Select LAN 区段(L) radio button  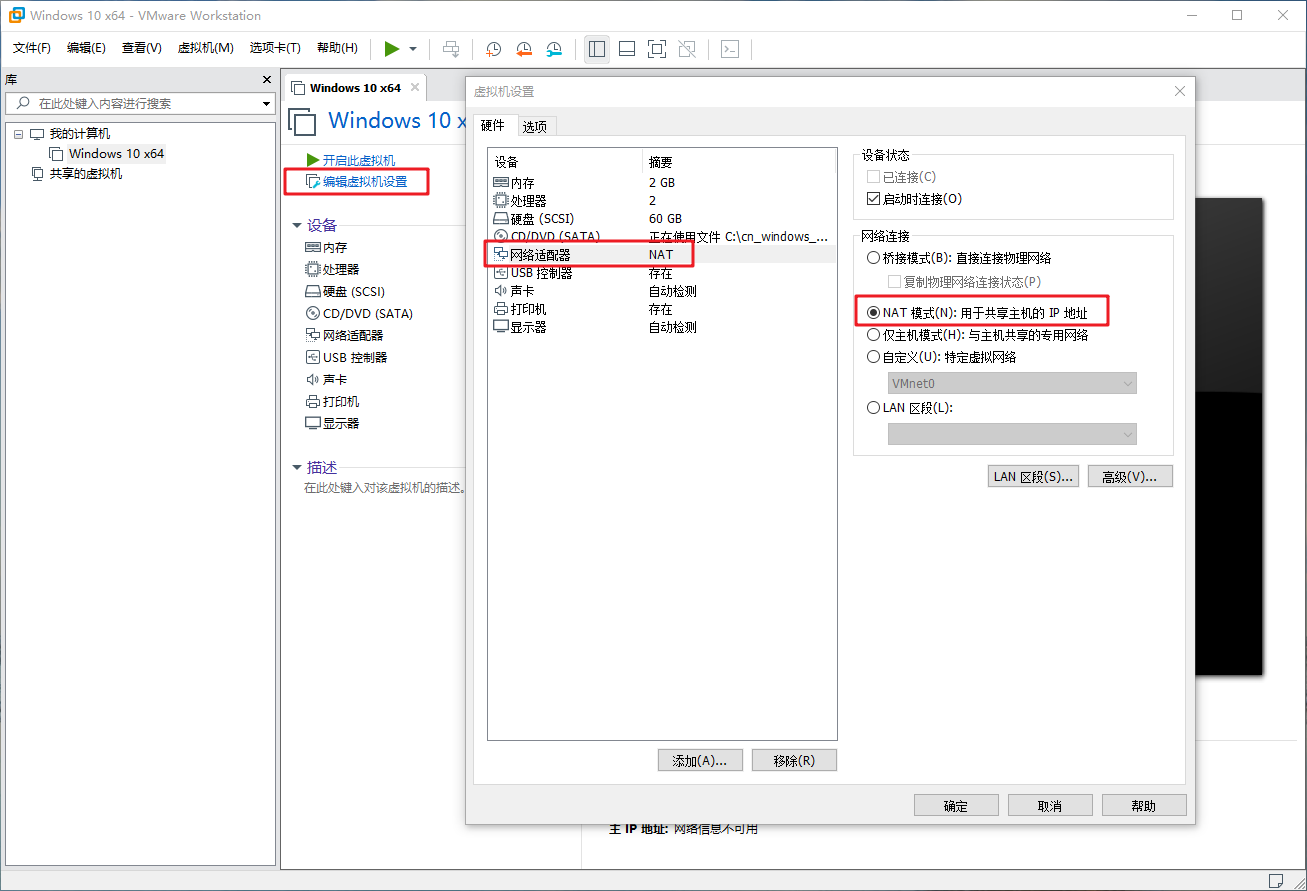point(873,408)
